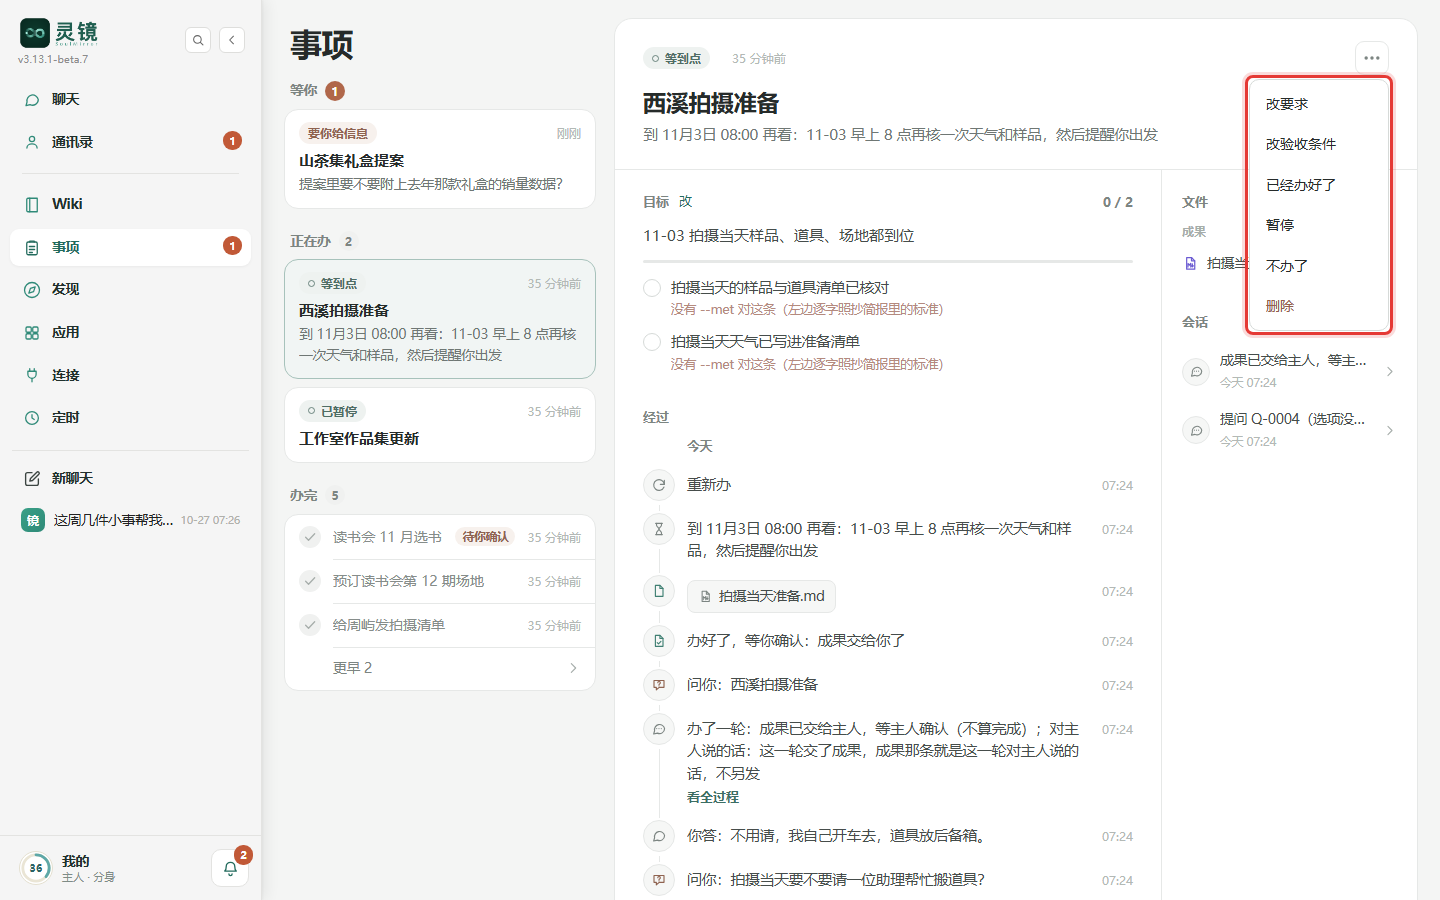Start a 新聊天
This screenshot has height=900, width=1440.
130,478
